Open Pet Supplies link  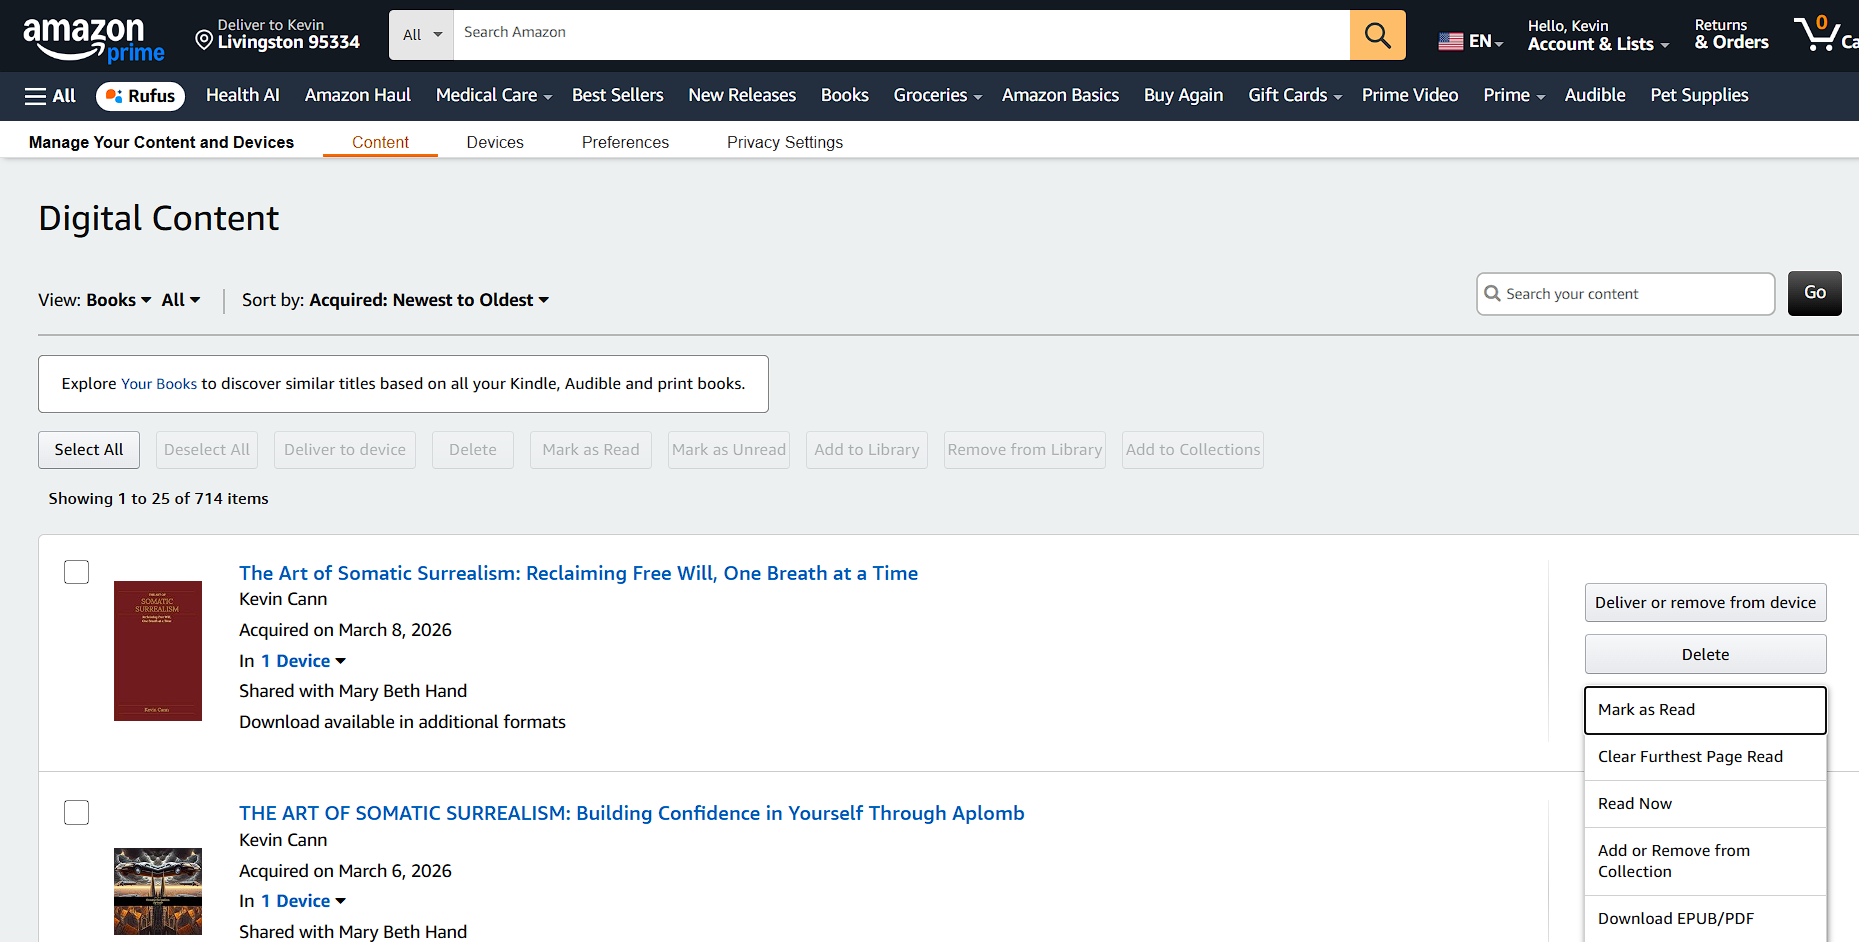click(1699, 95)
